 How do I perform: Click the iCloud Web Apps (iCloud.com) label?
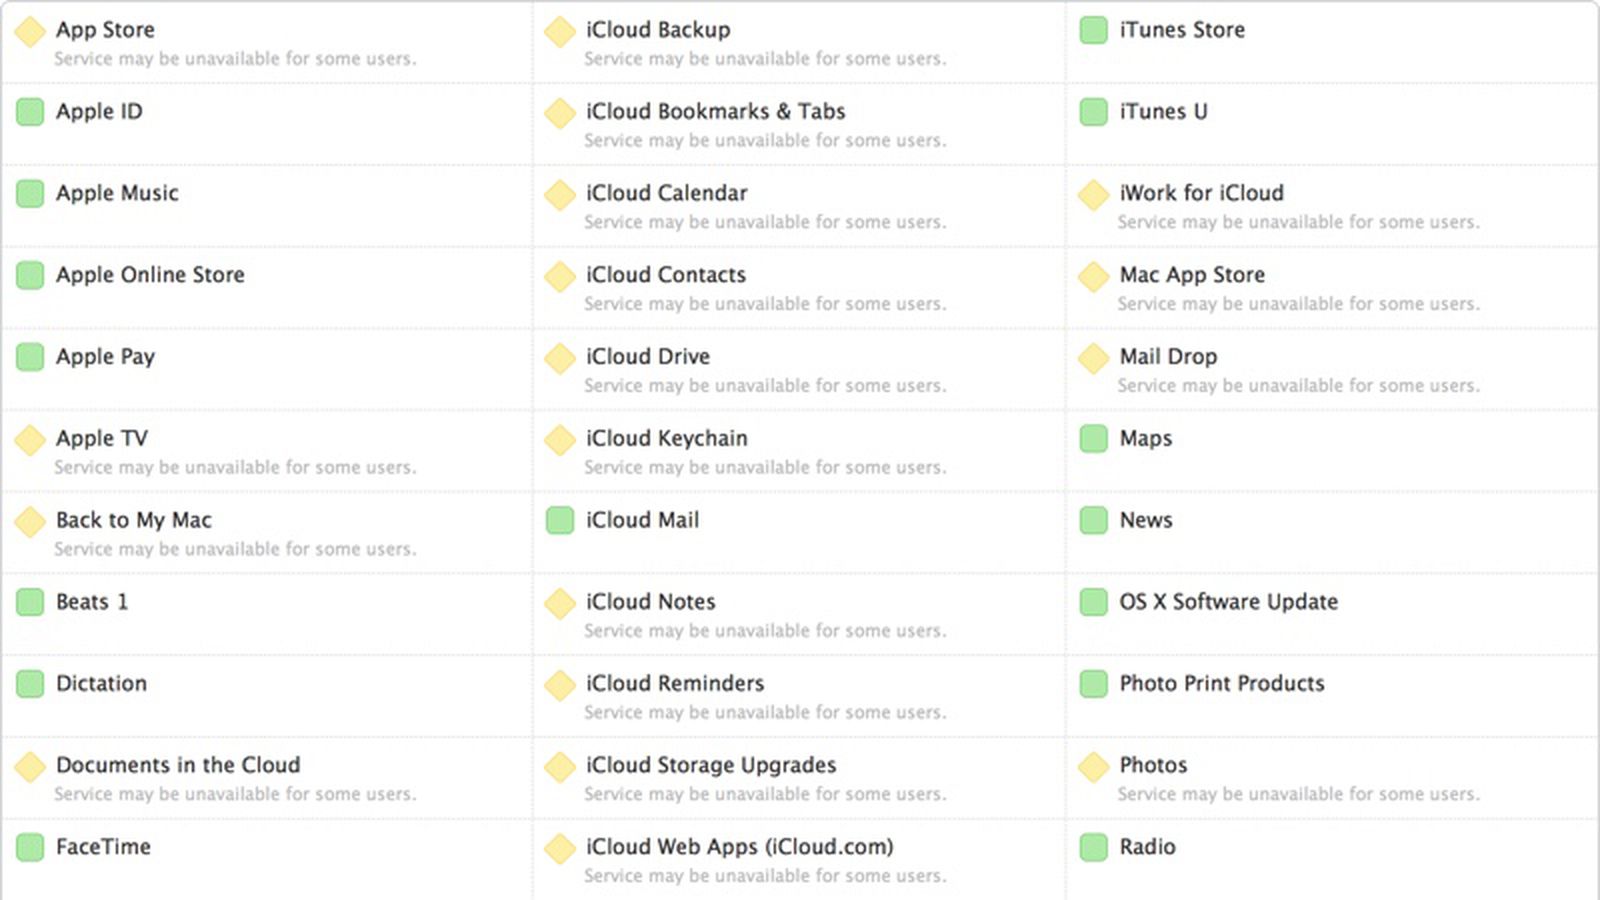pyautogui.click(x=739, y=847)
